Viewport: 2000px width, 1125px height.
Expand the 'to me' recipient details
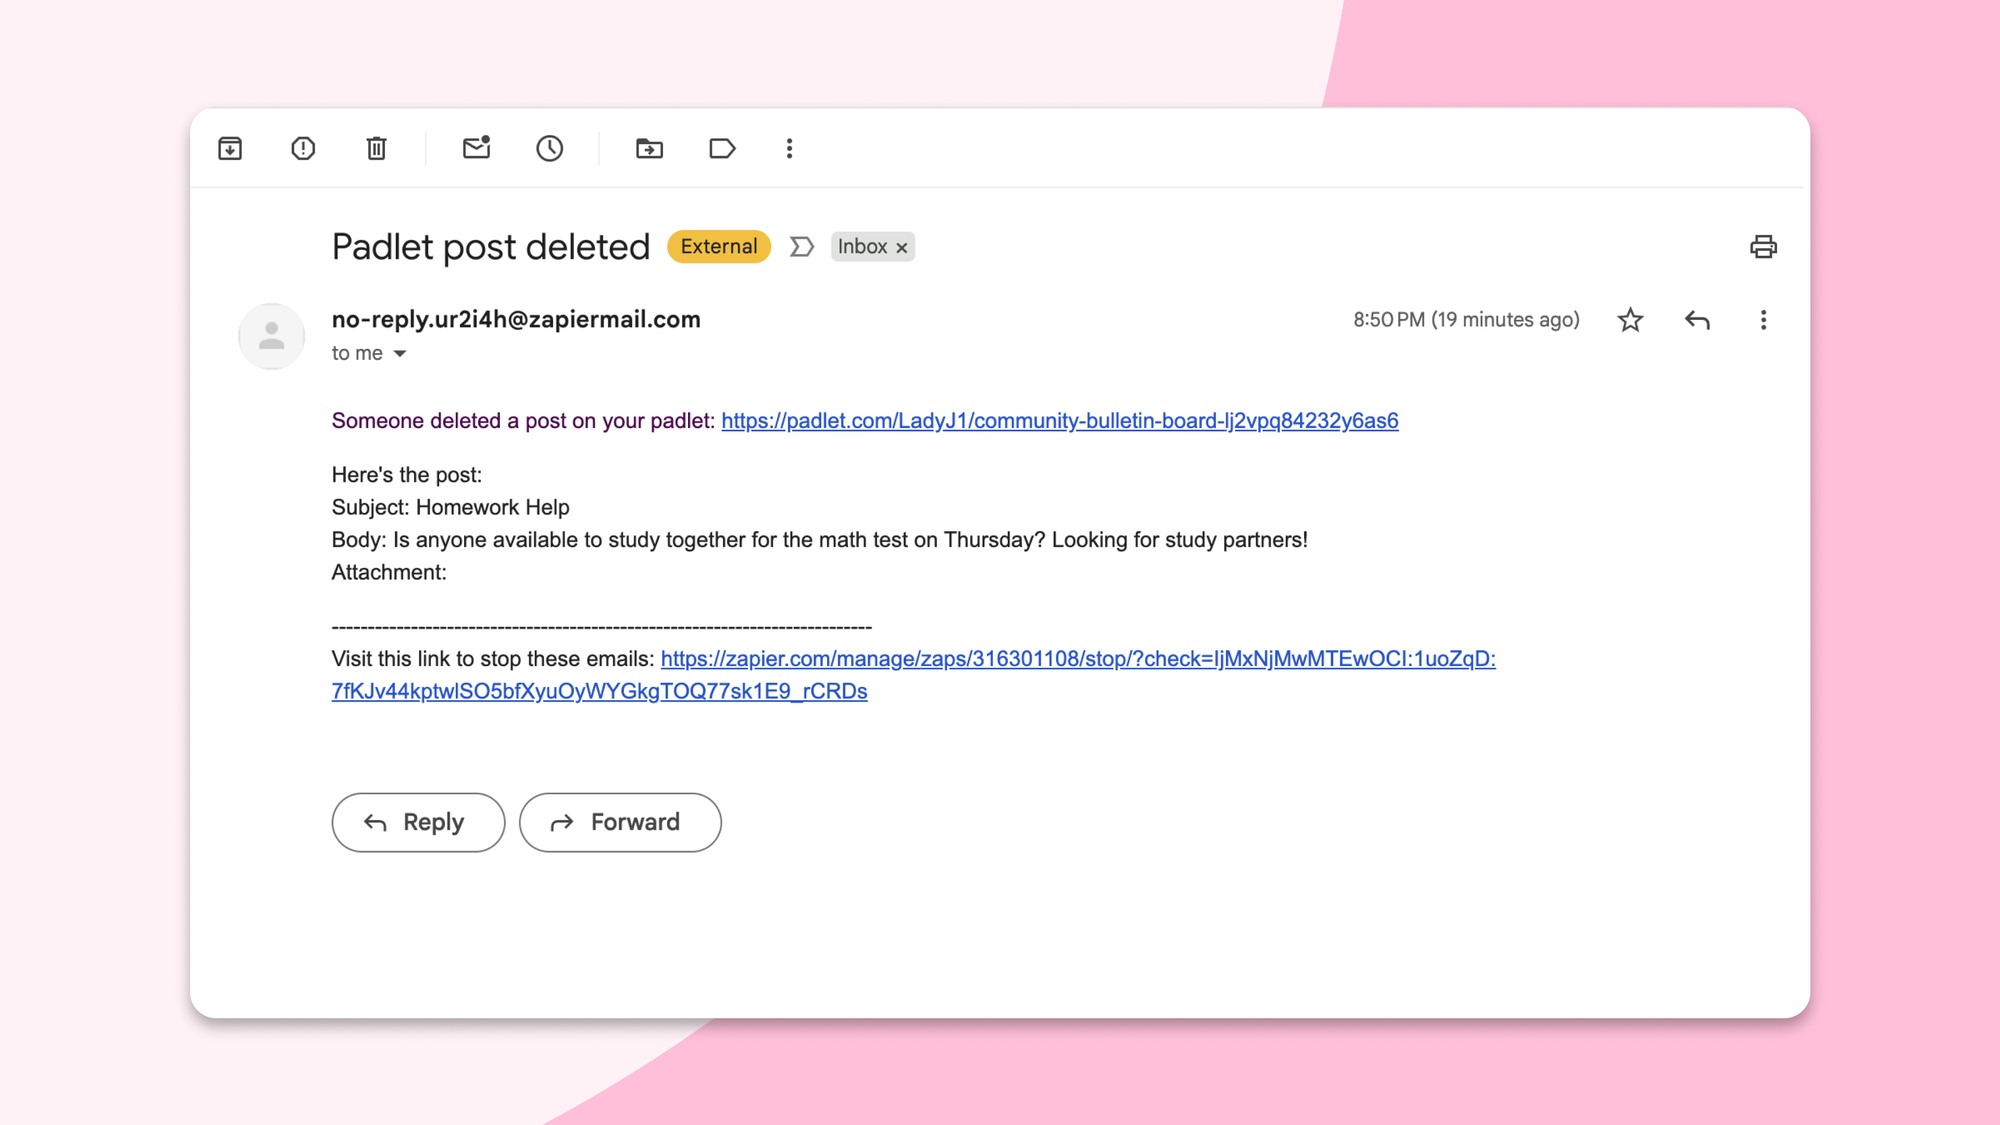point(400,354)
